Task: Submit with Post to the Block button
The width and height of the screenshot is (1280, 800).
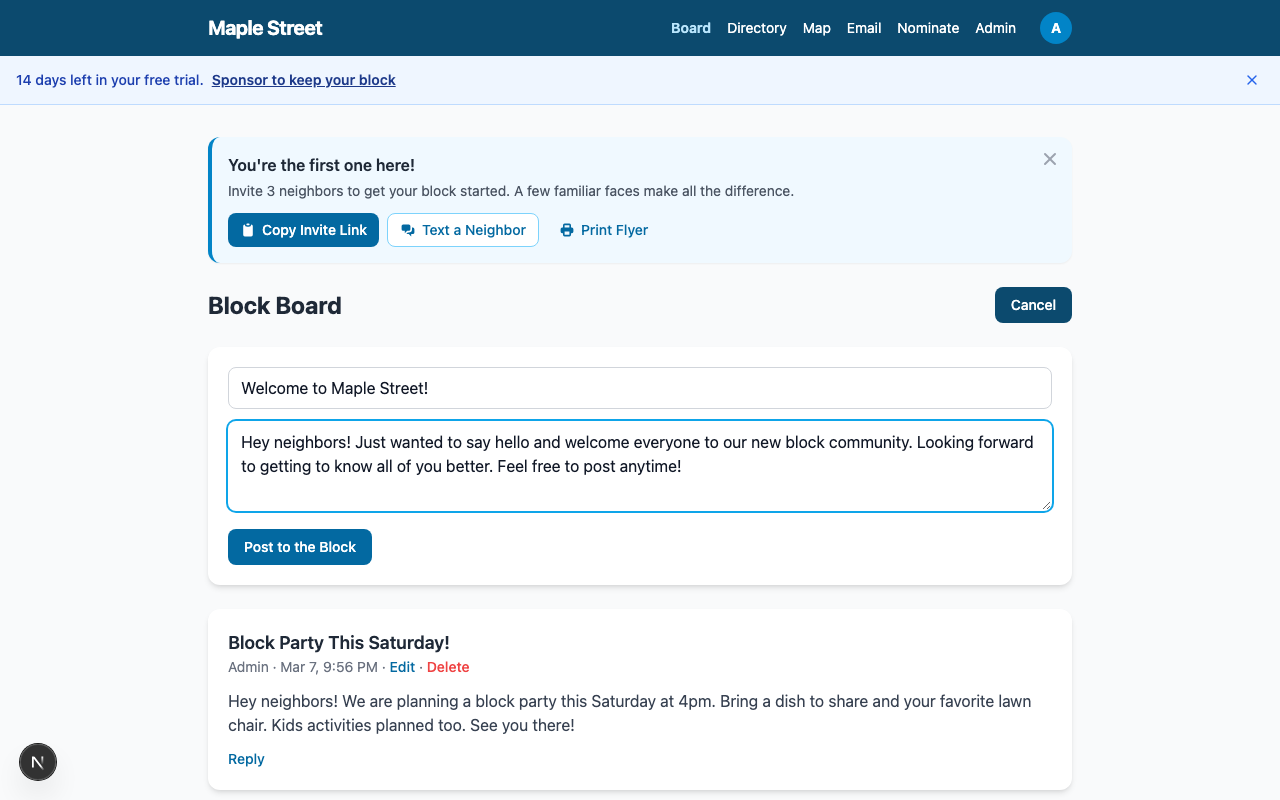Action: pyautogui.click(x=299, y=547)
